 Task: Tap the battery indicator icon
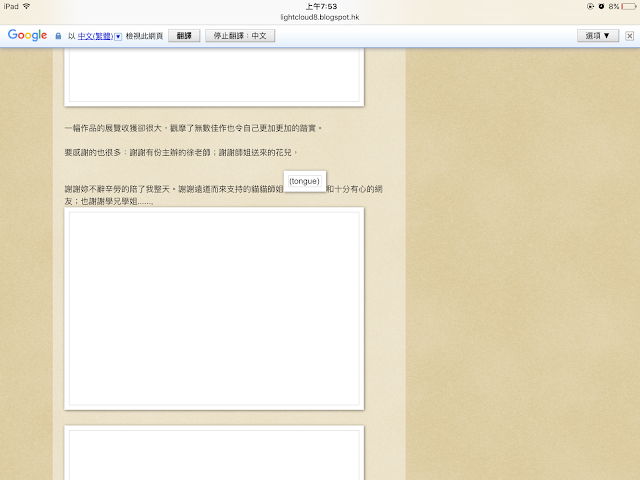point(629,7)
